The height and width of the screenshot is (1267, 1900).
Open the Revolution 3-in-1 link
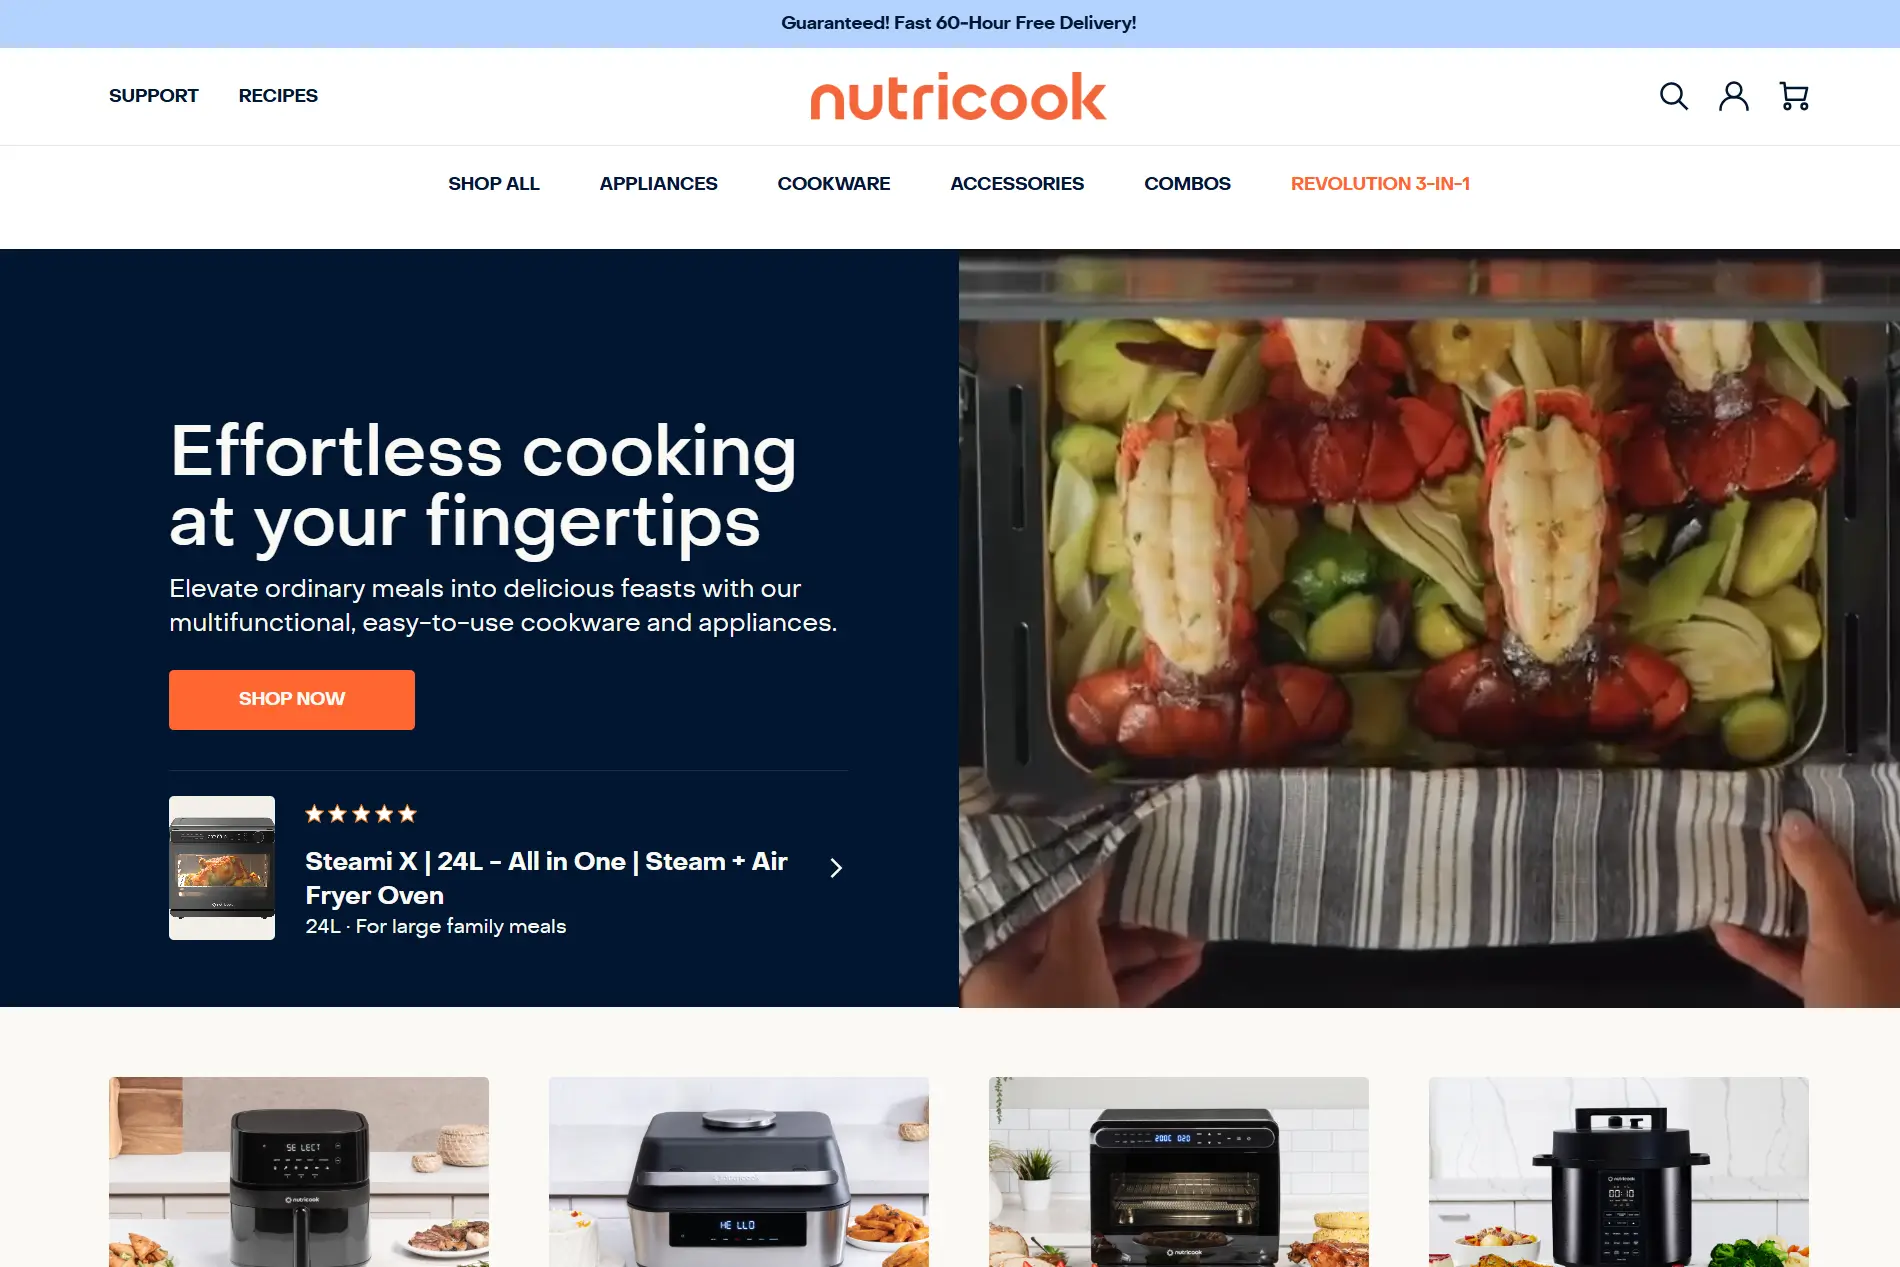click(1380, 184)
